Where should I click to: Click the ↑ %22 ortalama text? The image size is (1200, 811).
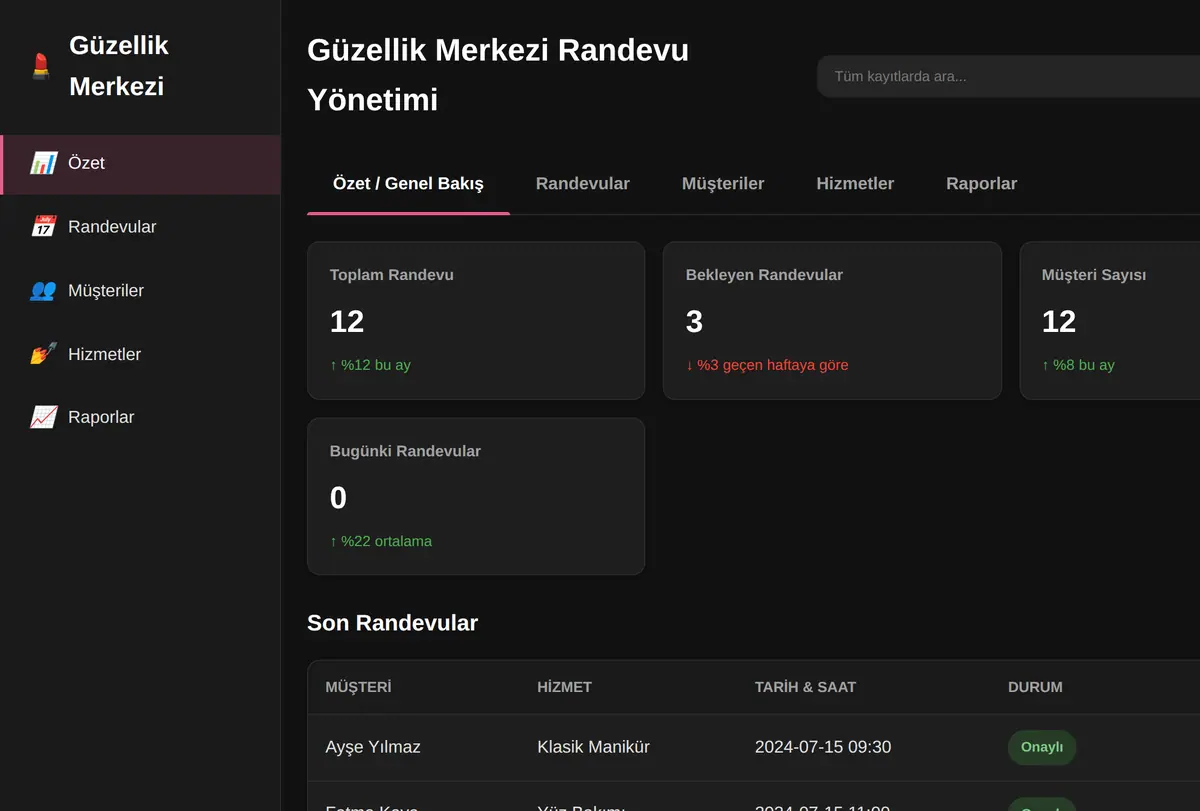point(381,541)
